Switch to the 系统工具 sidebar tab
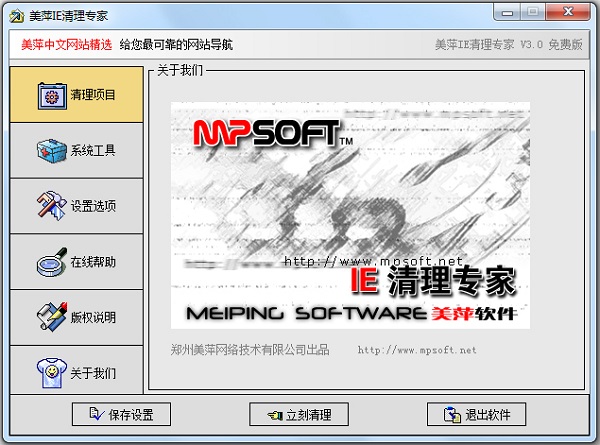 [x=77, y=150]
